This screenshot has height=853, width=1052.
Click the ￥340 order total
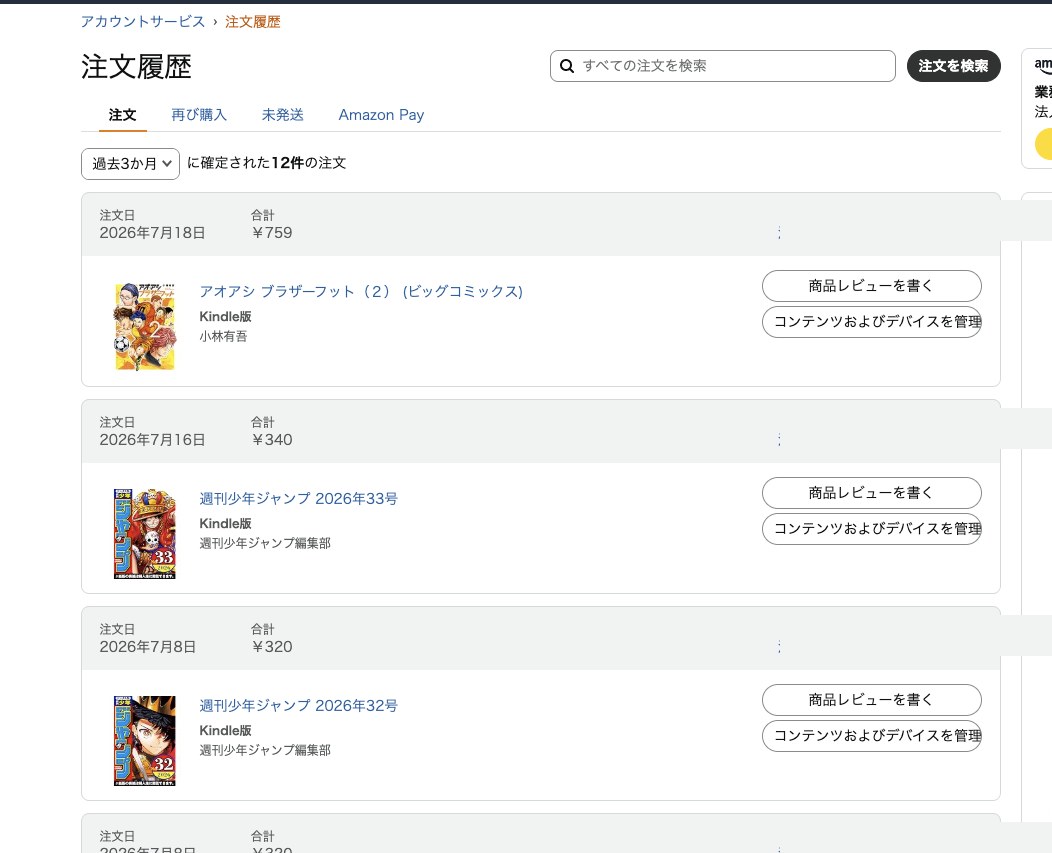(x=272, y=440)
